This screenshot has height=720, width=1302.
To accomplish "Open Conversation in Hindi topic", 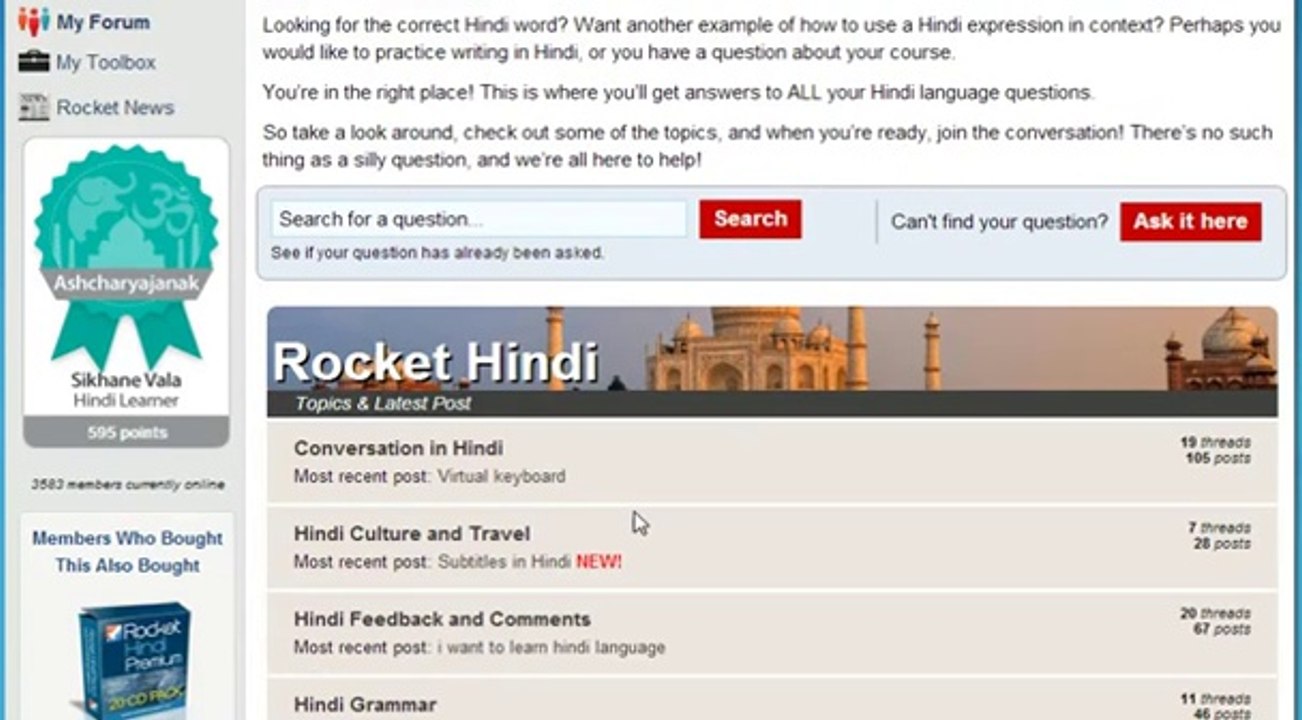I will click(x=398, y=448).
